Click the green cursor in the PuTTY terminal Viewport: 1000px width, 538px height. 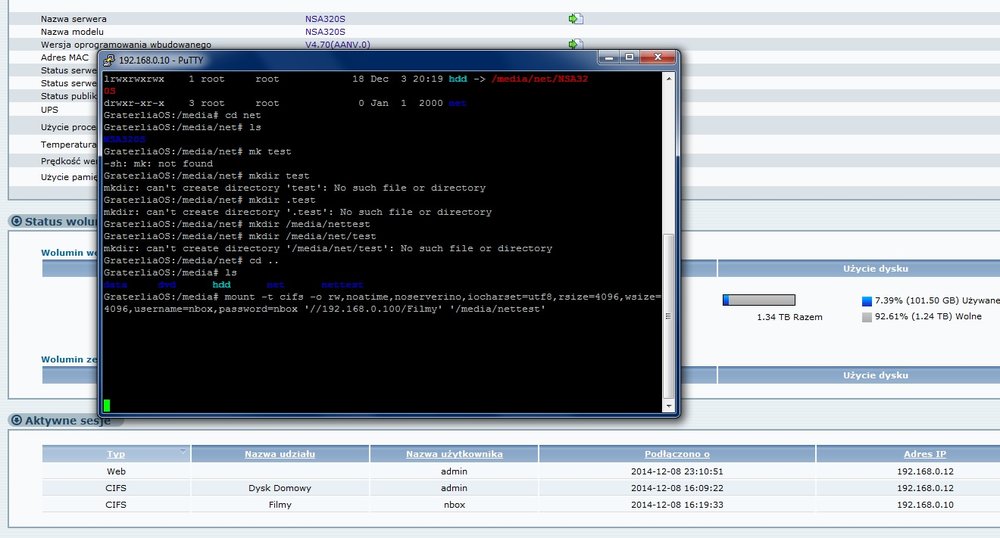[x=107, y=405]
